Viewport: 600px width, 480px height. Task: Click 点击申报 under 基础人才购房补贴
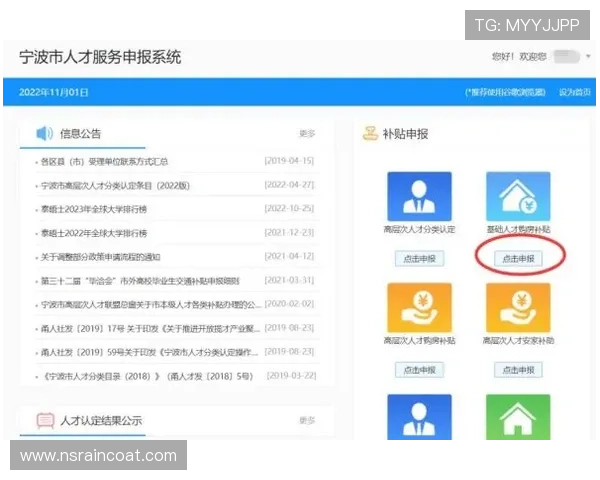518,259
